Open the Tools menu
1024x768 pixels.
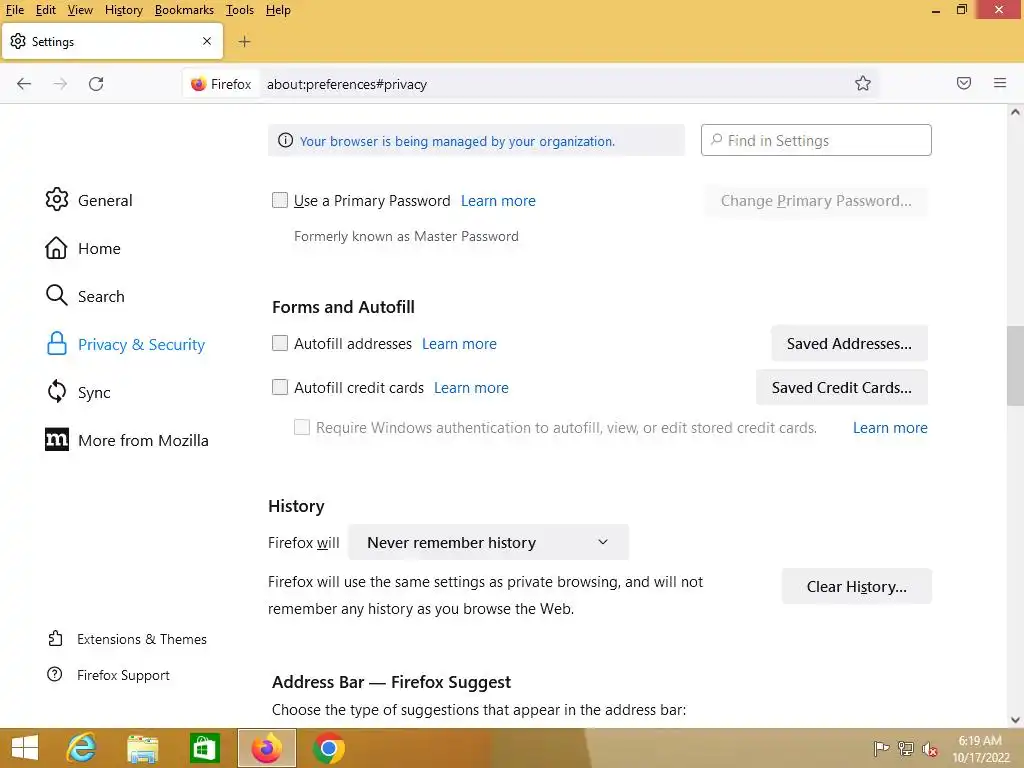click(x=240, y=10)
